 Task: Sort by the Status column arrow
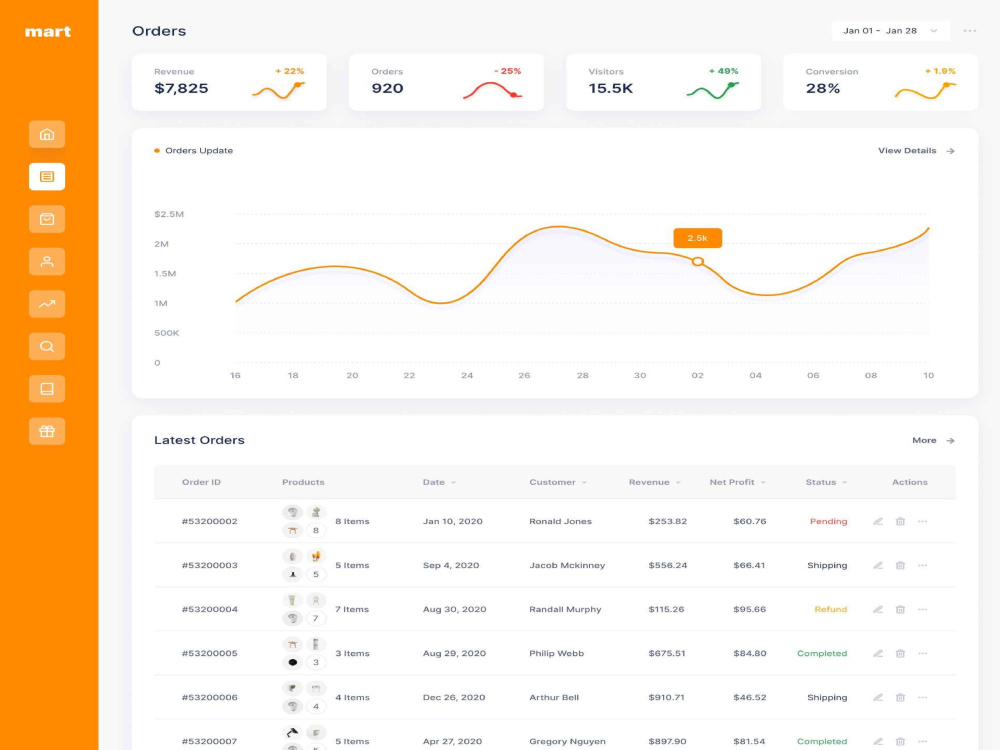[x=844, y=483]
